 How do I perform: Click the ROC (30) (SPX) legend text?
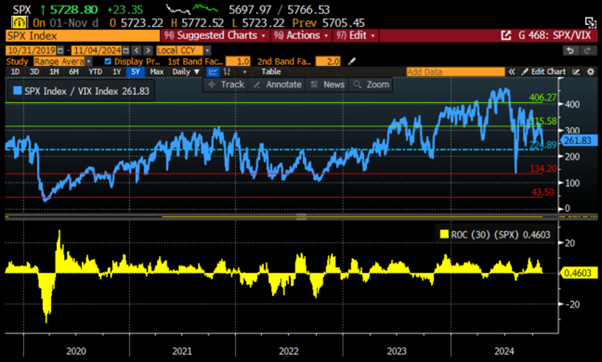click(x=501, y=235)
